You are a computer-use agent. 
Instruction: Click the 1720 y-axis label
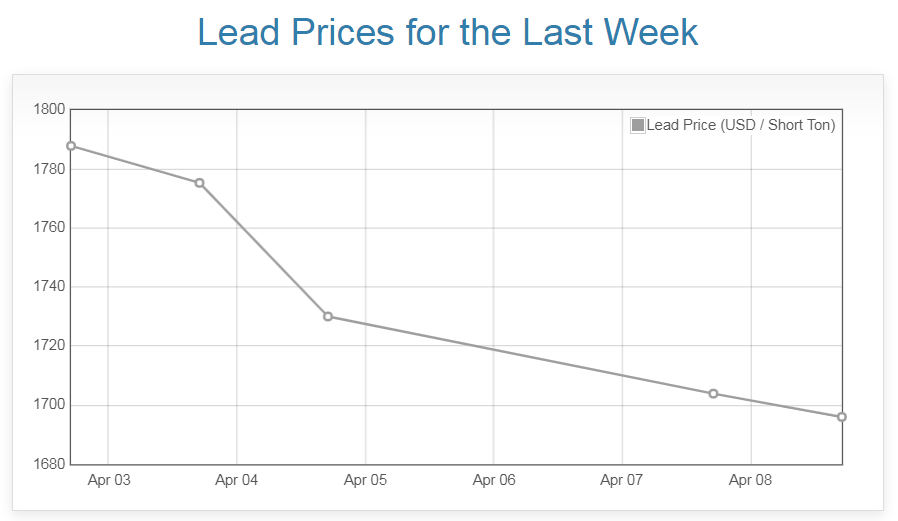49,346
